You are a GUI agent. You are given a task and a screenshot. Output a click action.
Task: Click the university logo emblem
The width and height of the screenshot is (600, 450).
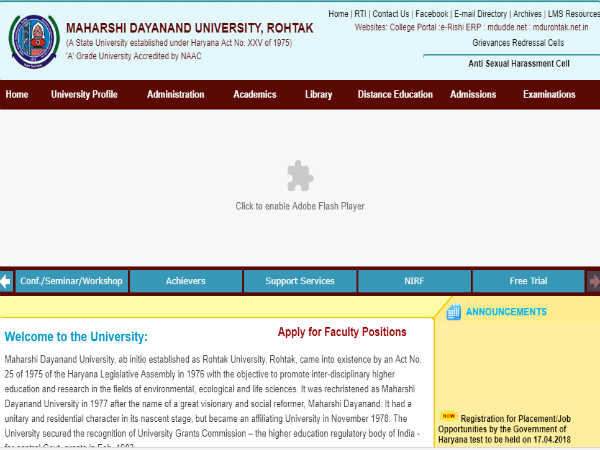[x=33, y=41]
